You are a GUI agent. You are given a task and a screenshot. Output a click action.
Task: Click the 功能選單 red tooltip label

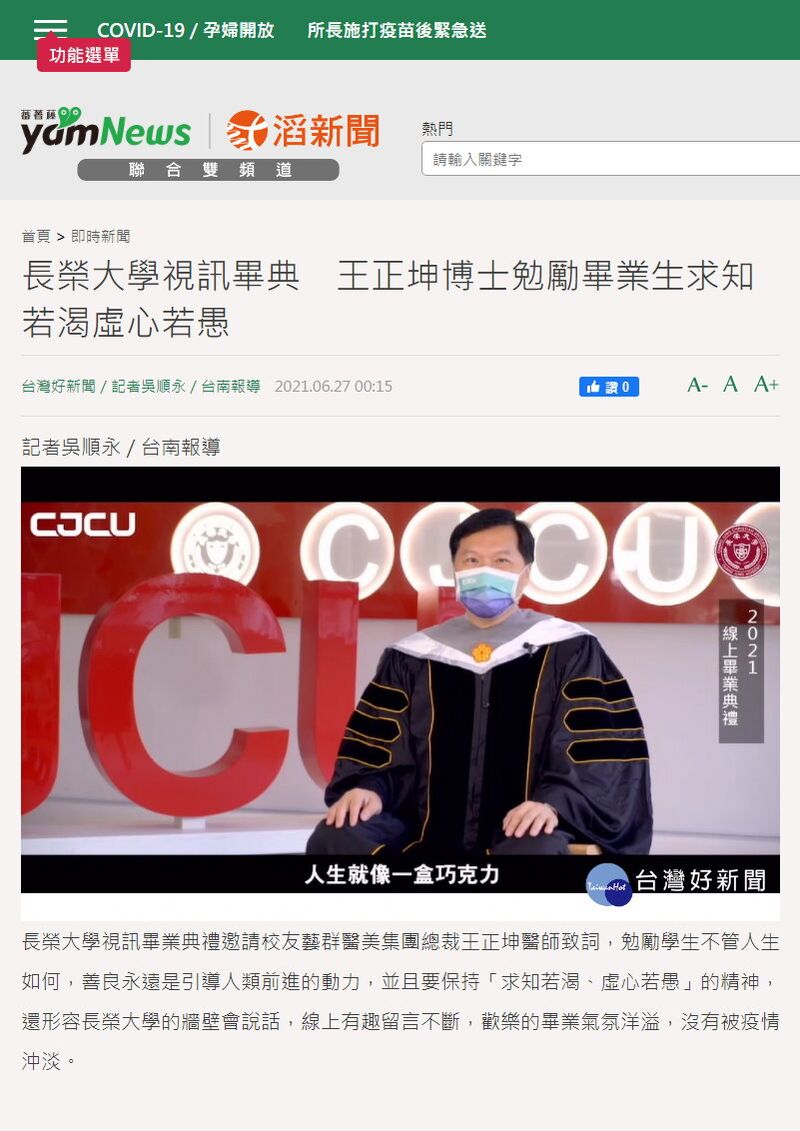(x=84, y=56)
